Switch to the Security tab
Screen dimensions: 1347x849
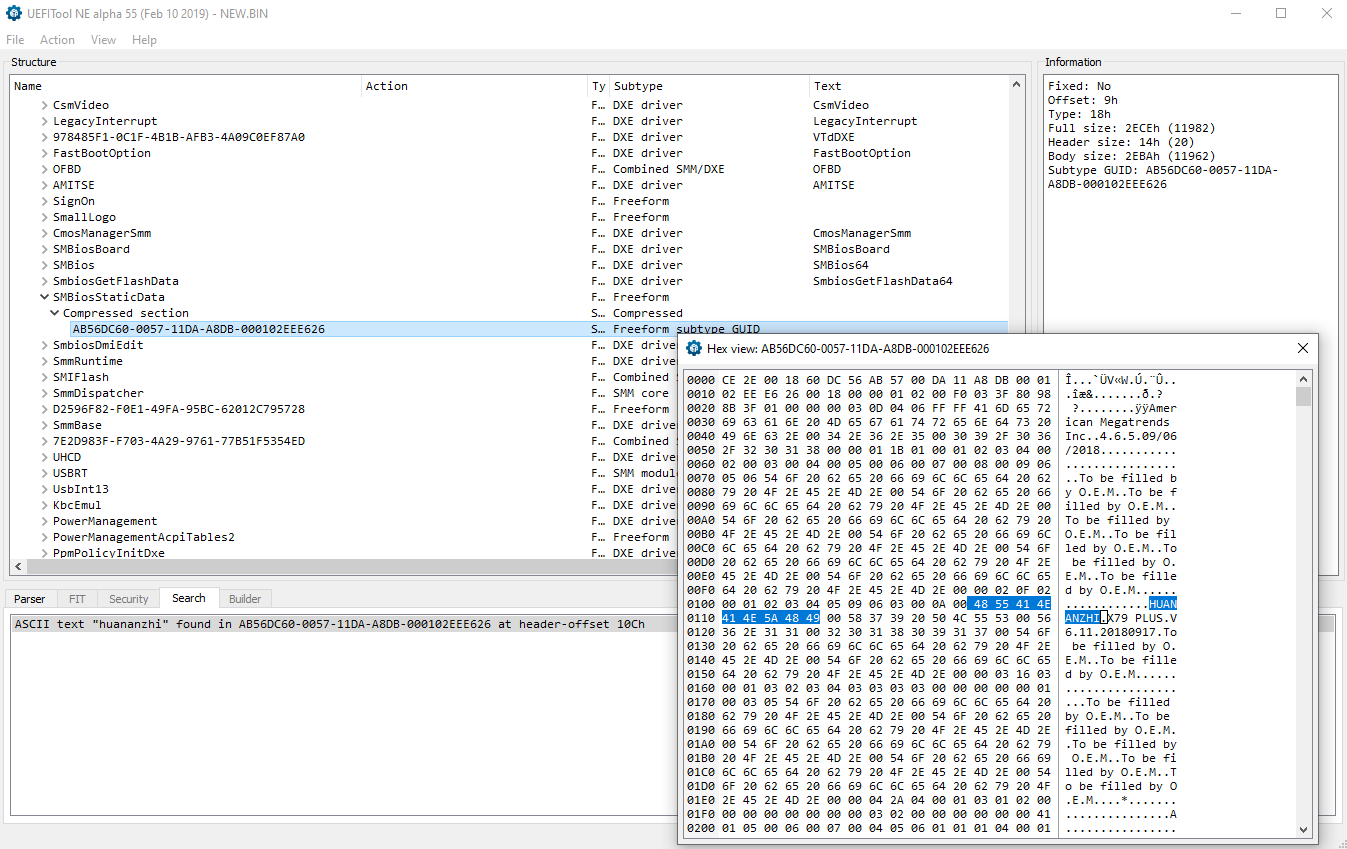pos(129,599)
